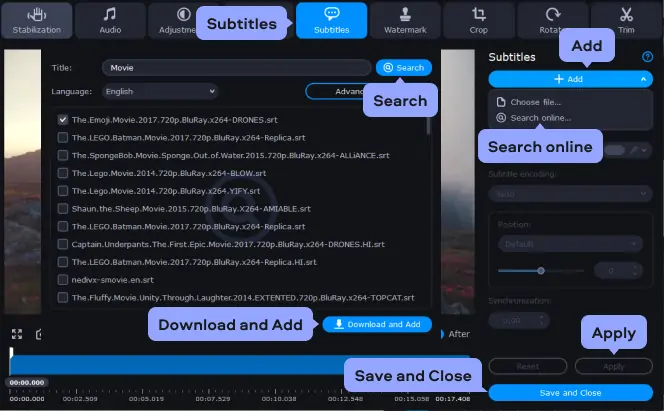Image resolution: width=664 pixels, height=411 pixels.
Task: Click the timeline marker at 00:07.529
Action: coord(213,399)
